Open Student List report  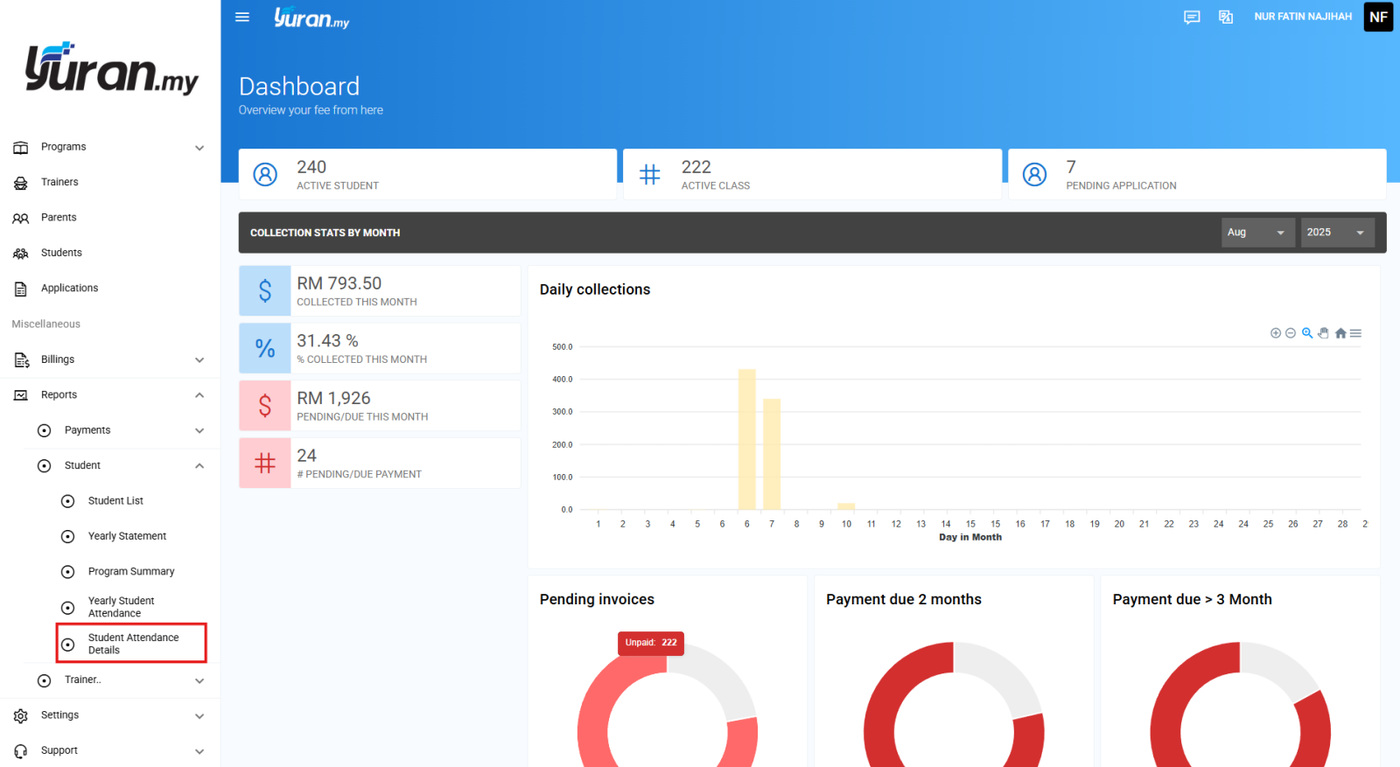click(115, 501)
